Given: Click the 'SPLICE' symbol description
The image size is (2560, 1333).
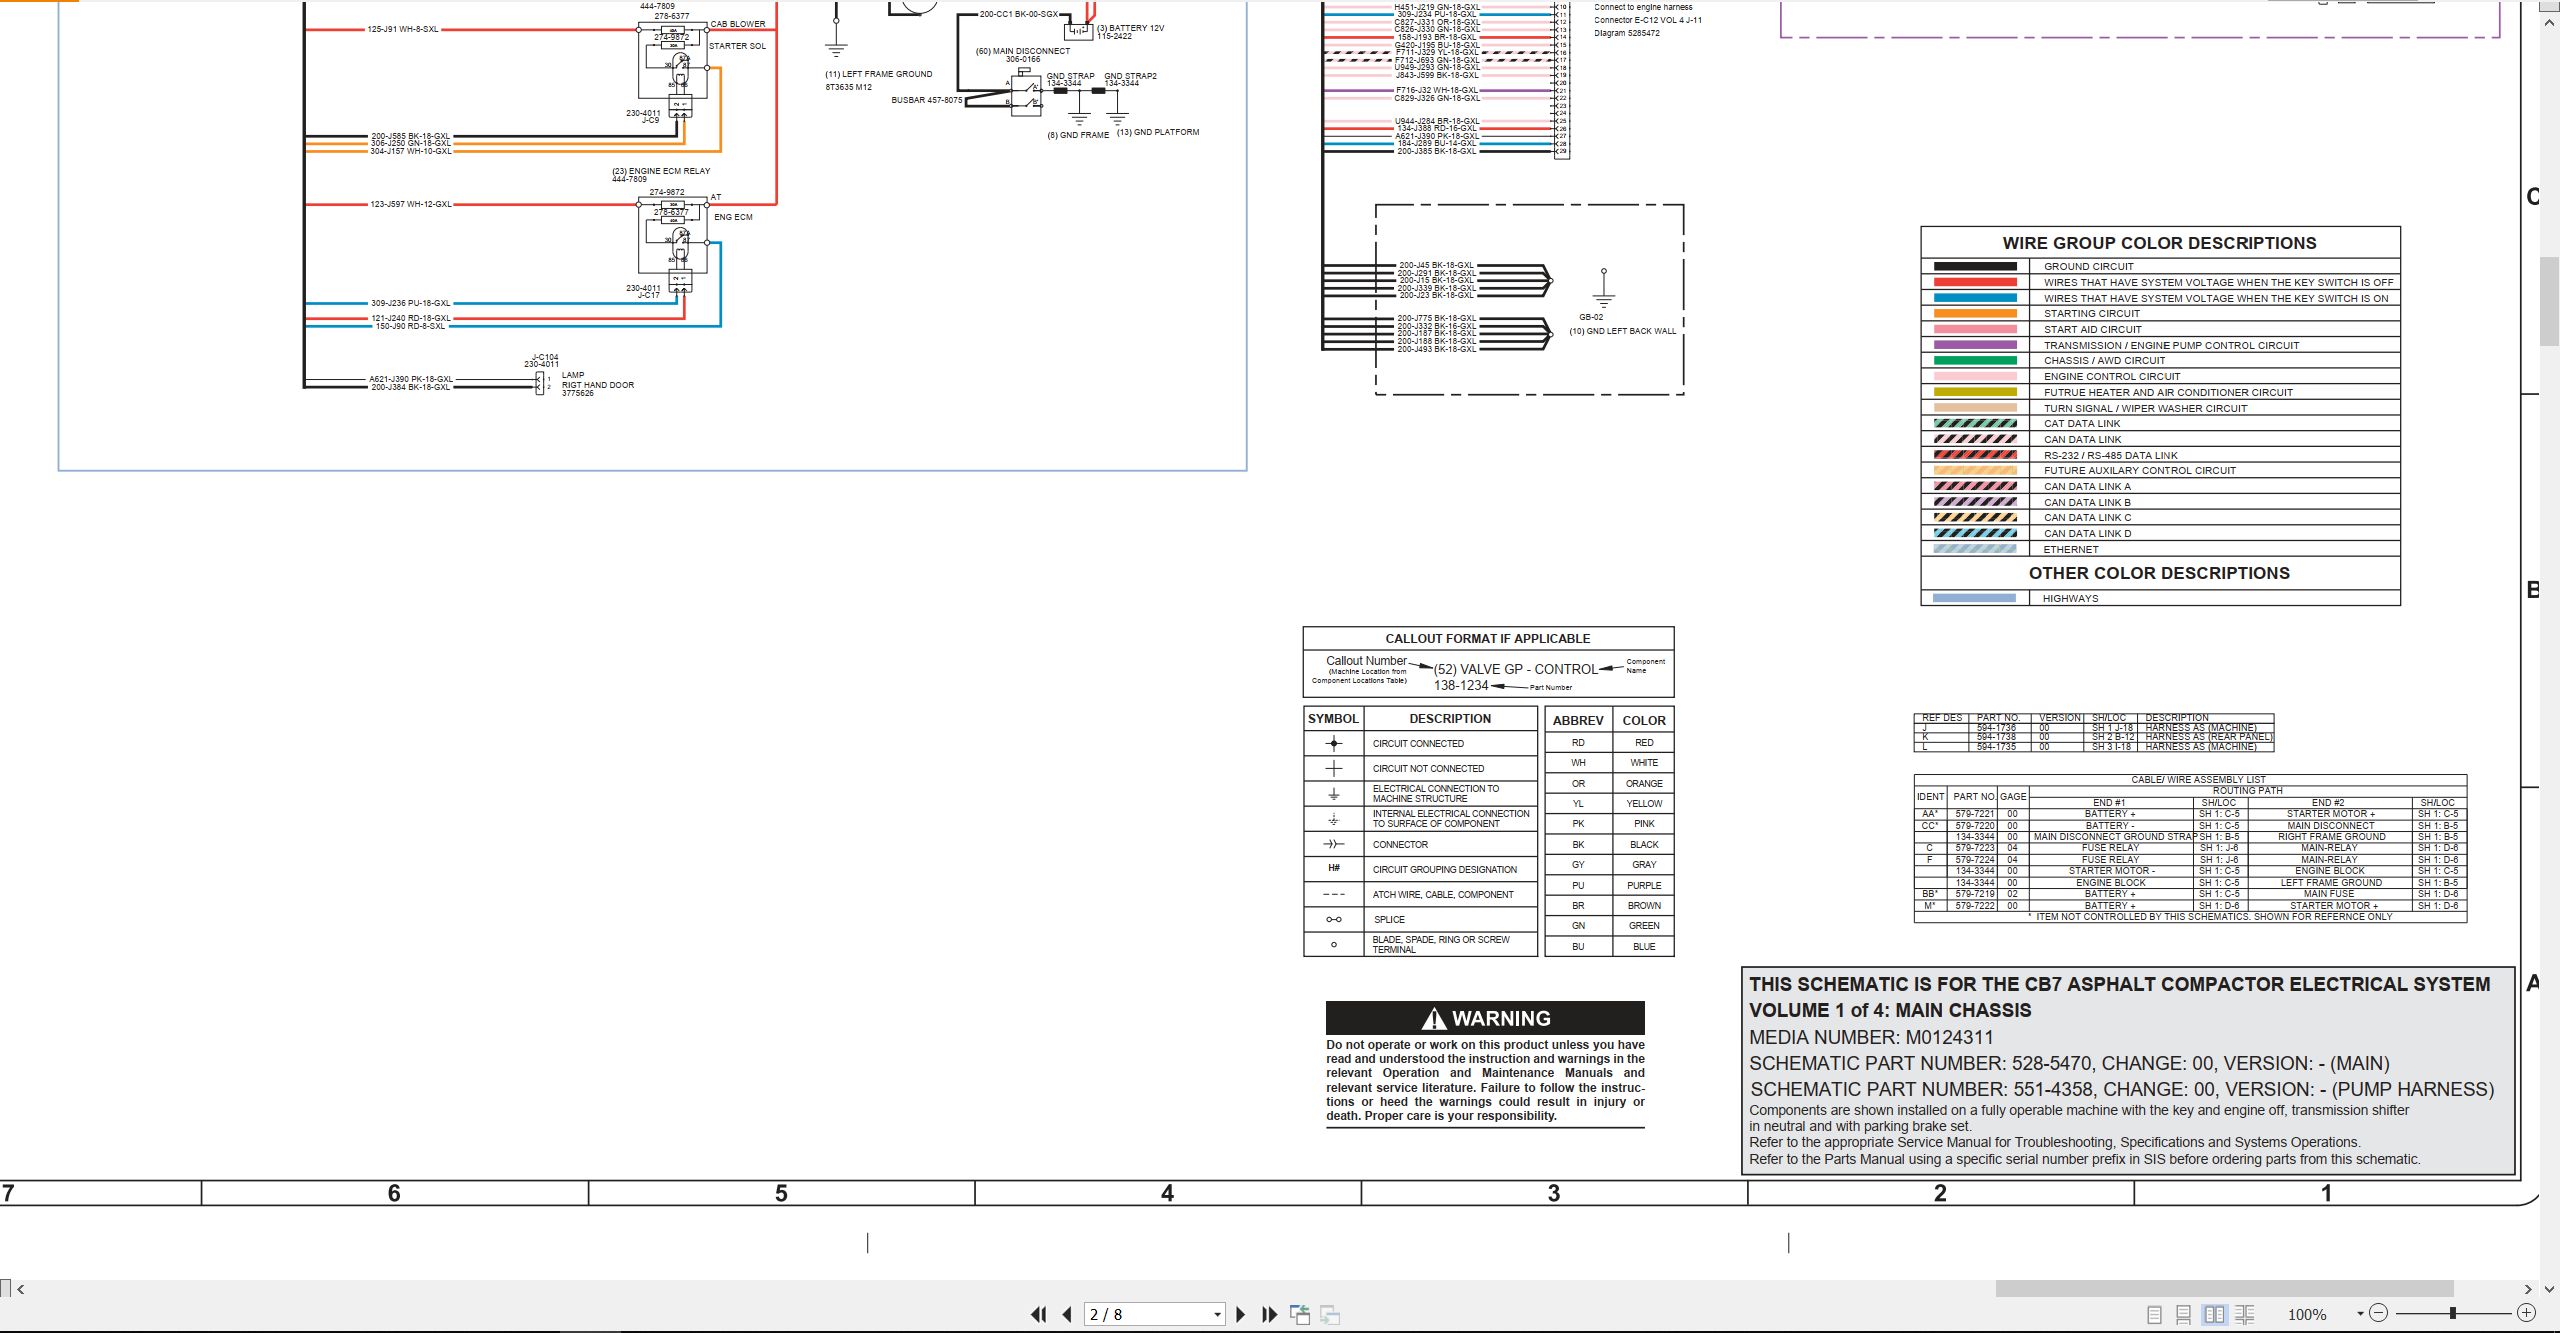Looking at the screenshot, I should [x=1389, y=919].
